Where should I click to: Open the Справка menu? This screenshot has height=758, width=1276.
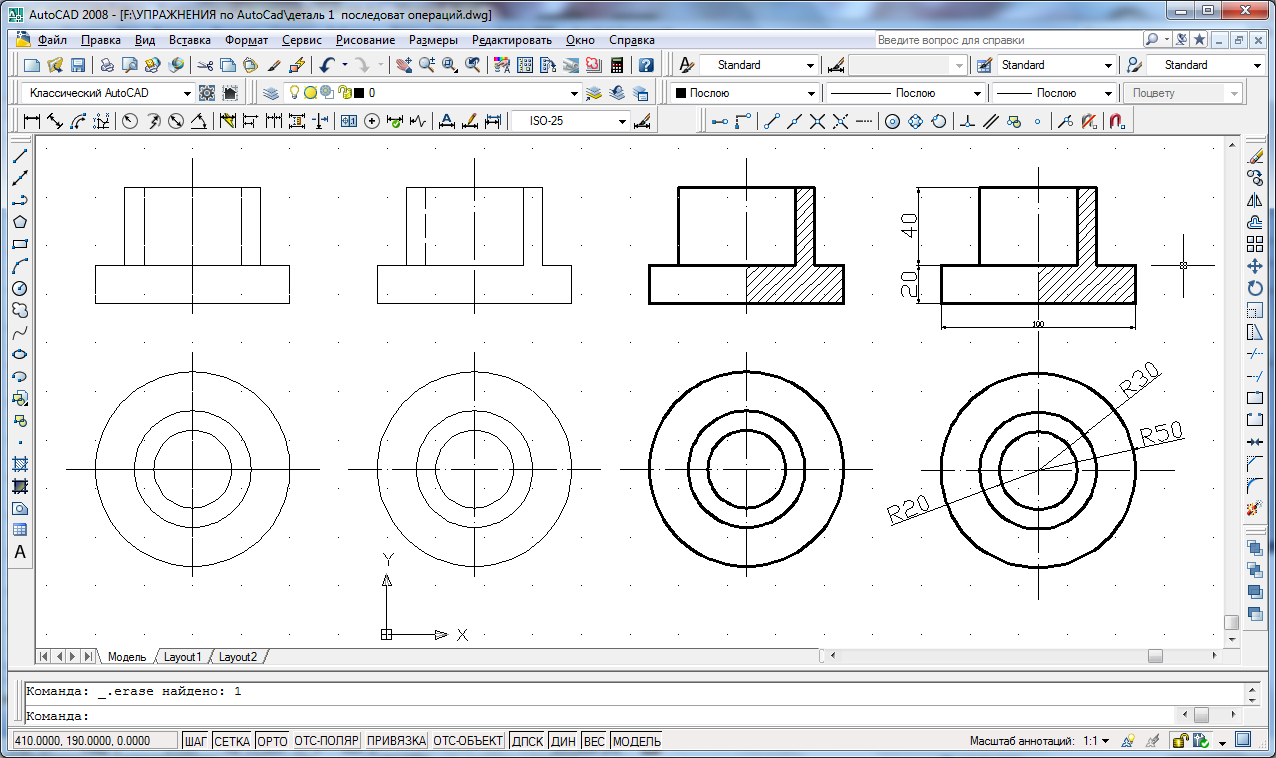coord(632,40)
